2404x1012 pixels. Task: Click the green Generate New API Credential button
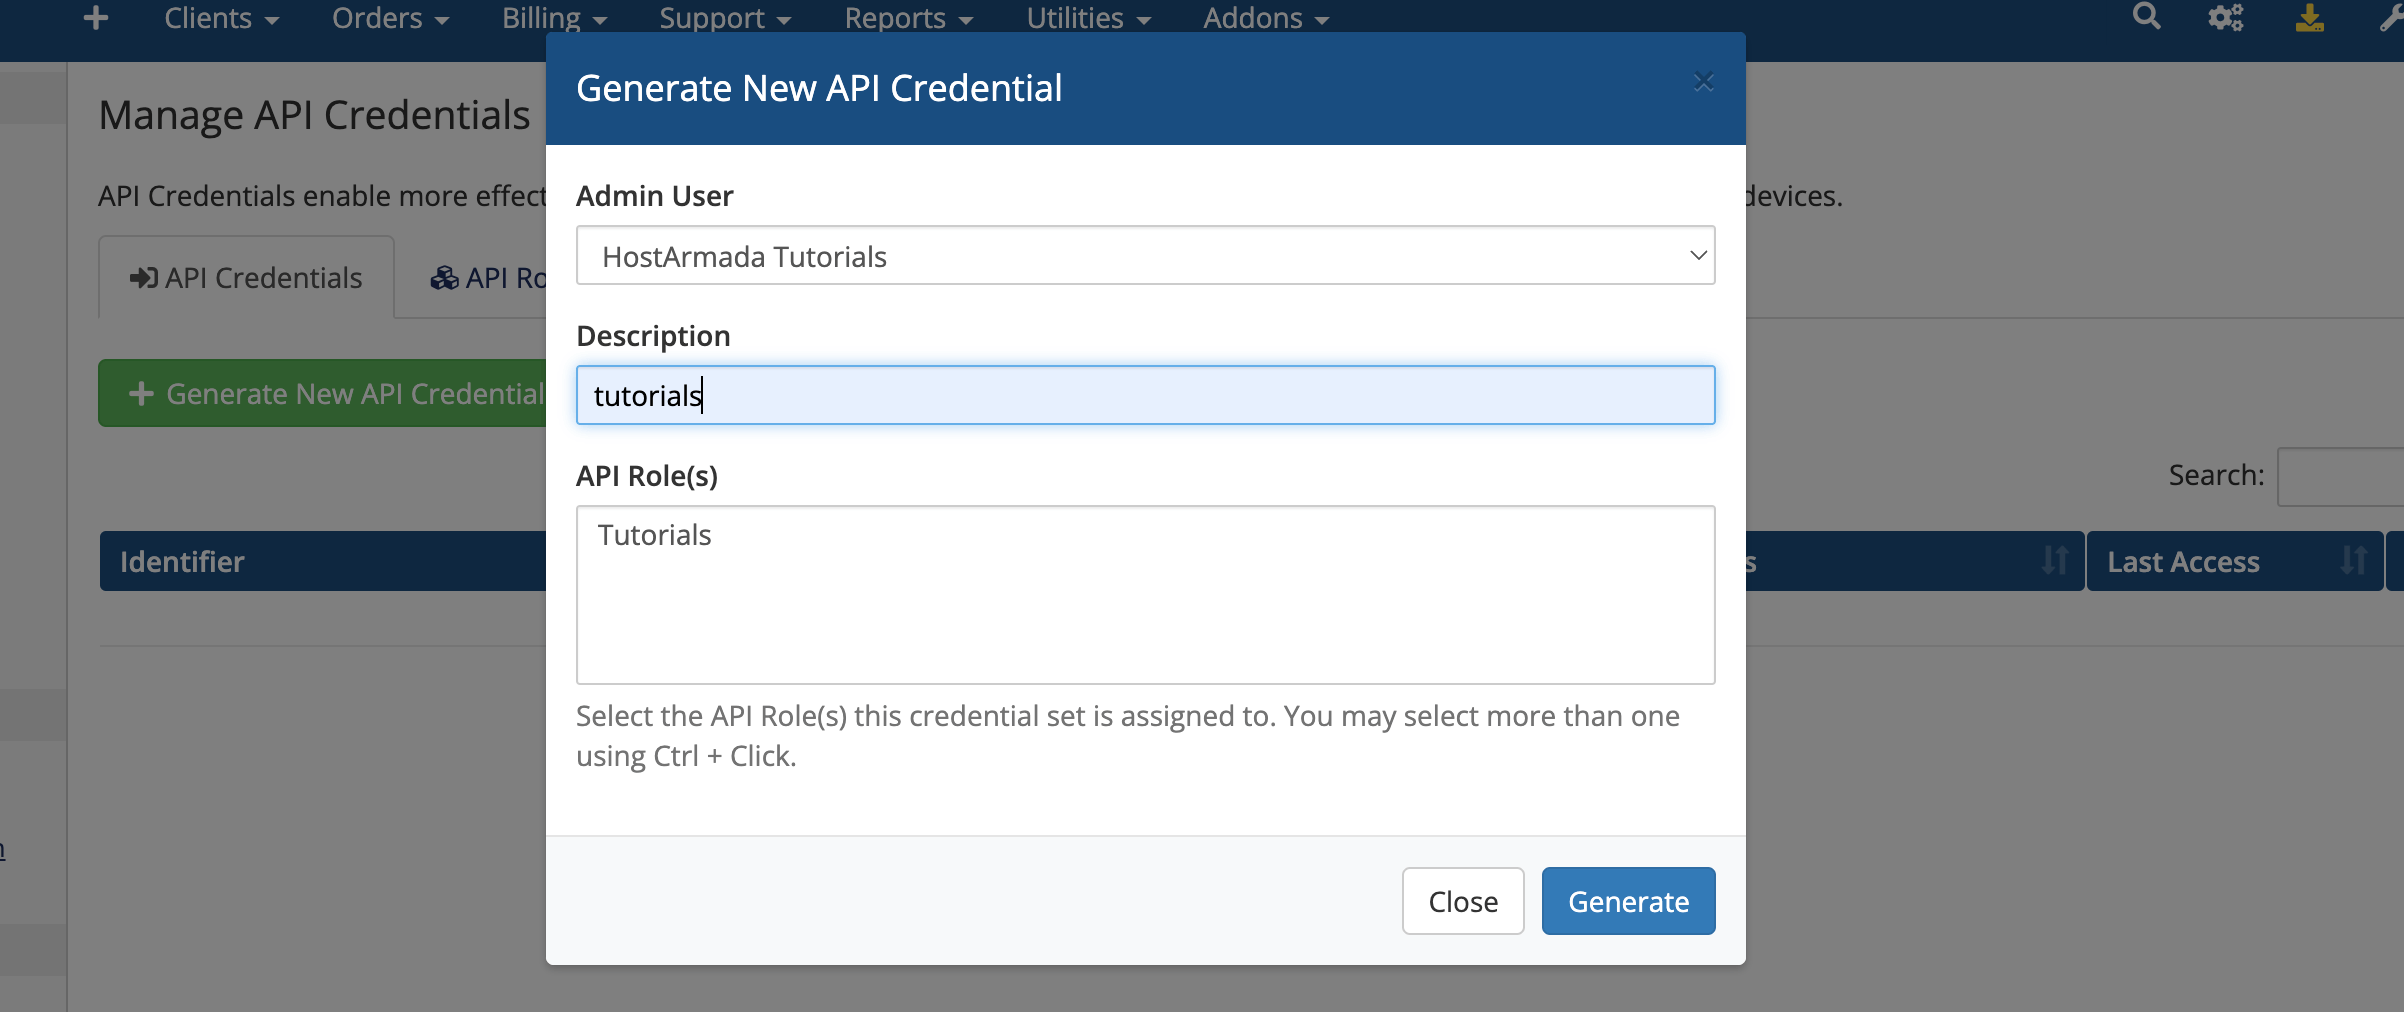coord(322,393)
